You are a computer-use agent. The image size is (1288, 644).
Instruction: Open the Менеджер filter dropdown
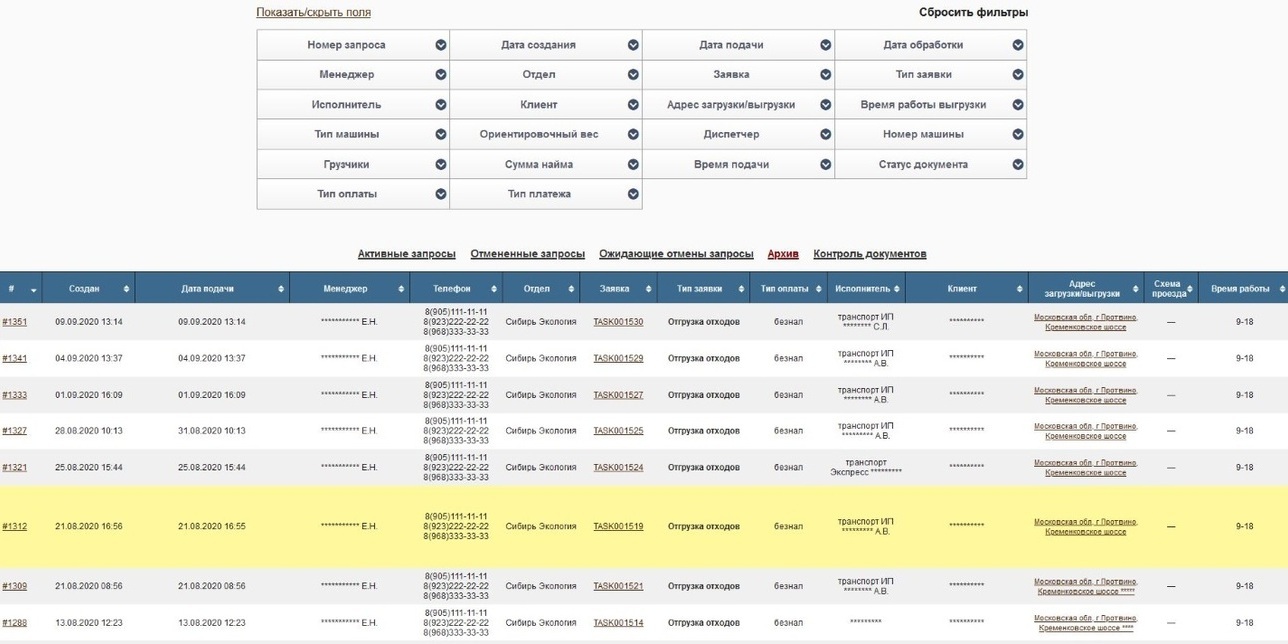pos(440,75)
